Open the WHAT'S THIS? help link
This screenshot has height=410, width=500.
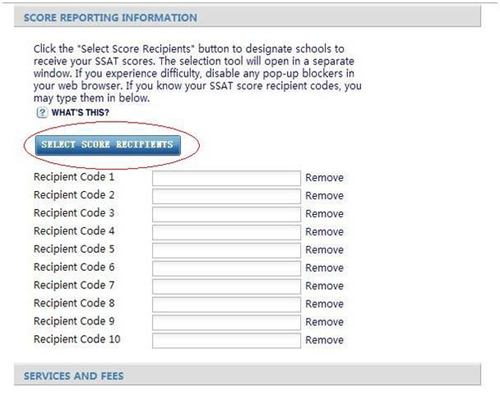pyautogui.click(x=80, y=113)
